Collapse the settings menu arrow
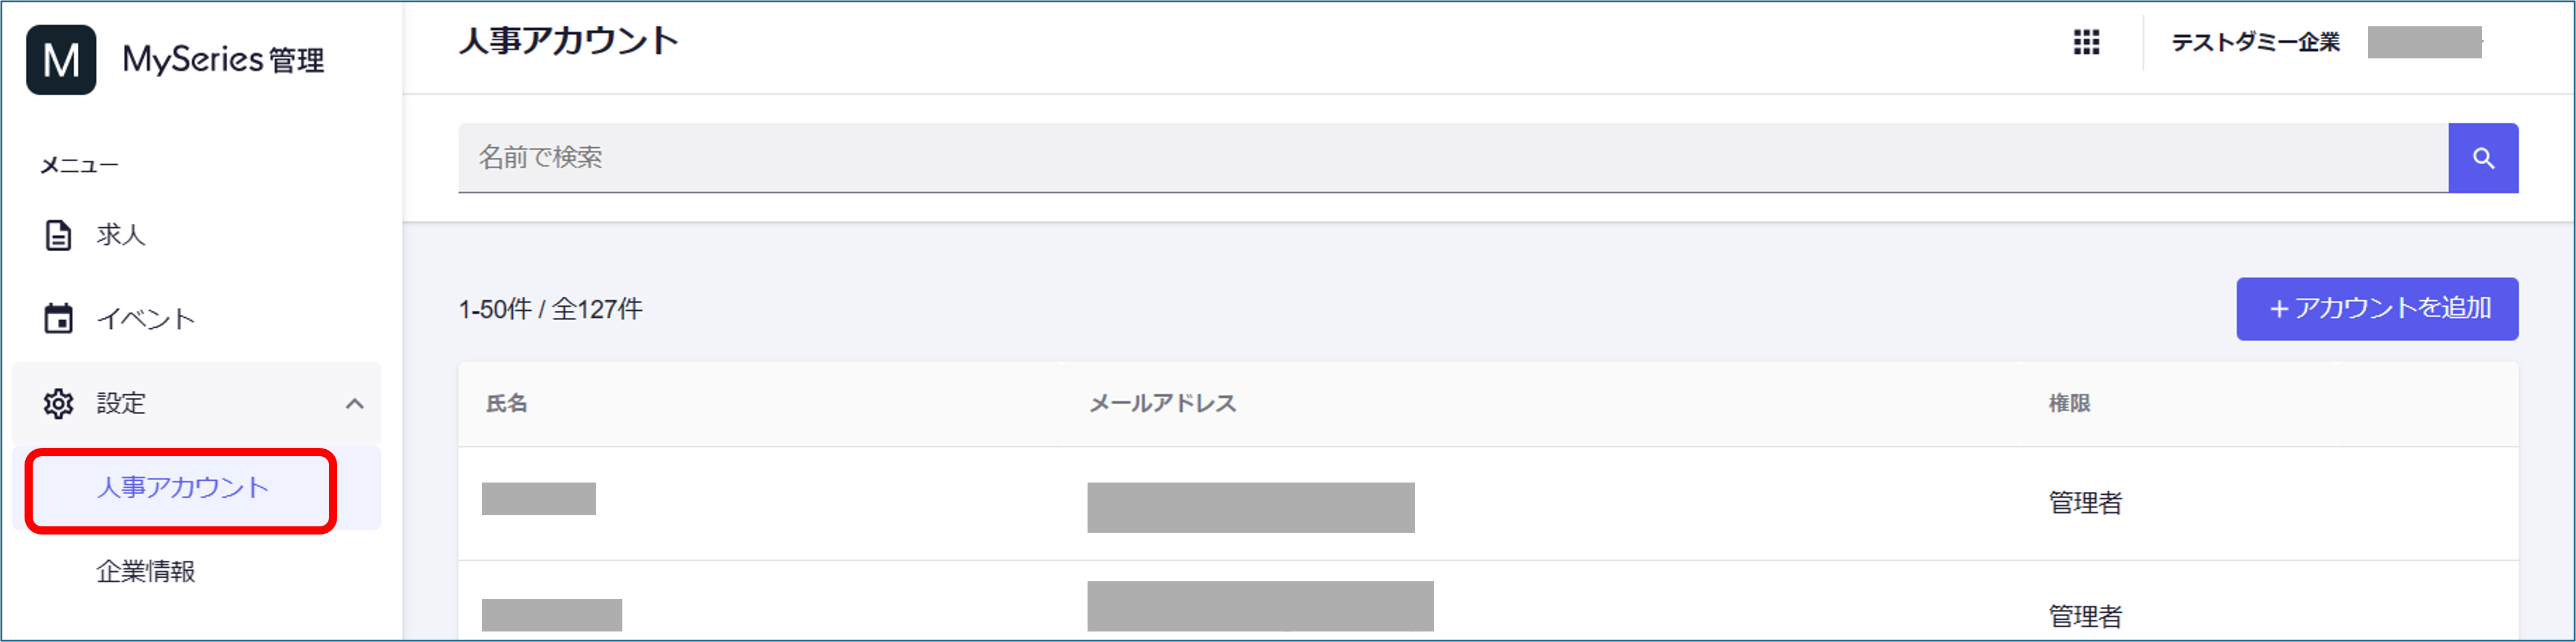This screenshot has width=2576, height=642. [x=356, y=403]
